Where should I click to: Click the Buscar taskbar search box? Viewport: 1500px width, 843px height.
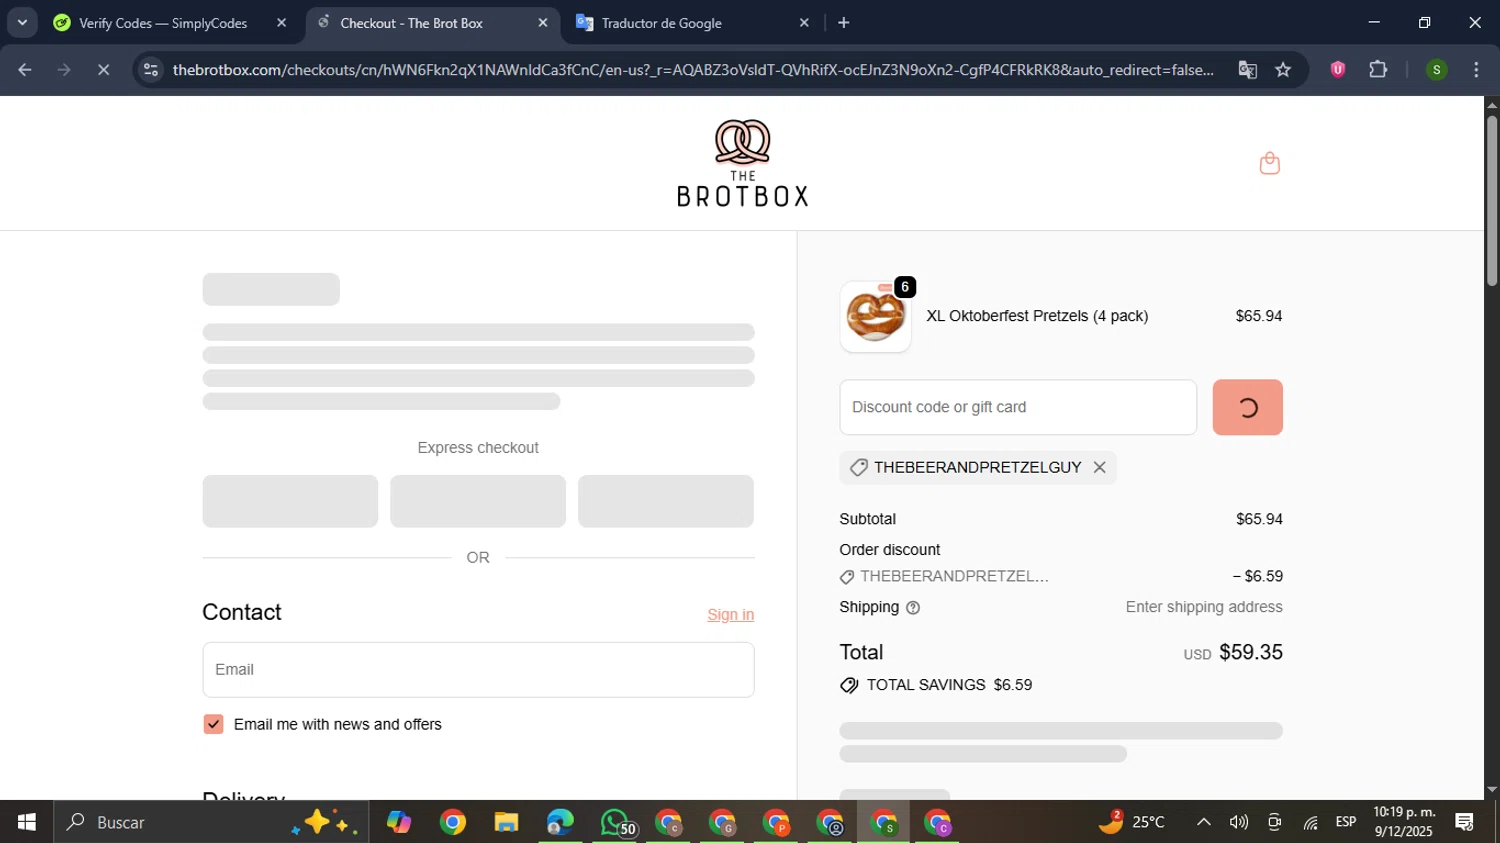click(211, 822)
